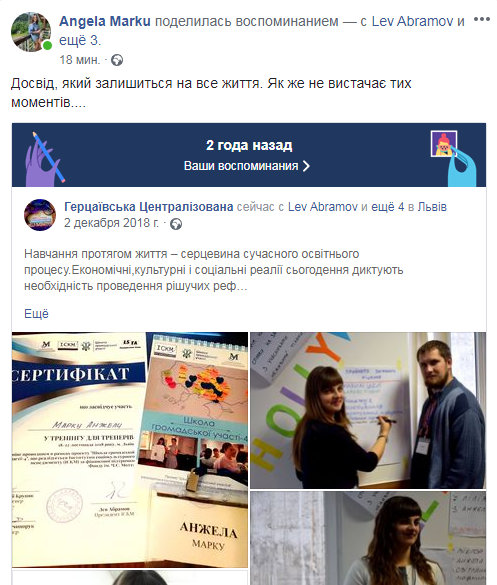Open the three-dot post options menu
The width and height of the screenshot is (497, 585).
pos(481,19)
